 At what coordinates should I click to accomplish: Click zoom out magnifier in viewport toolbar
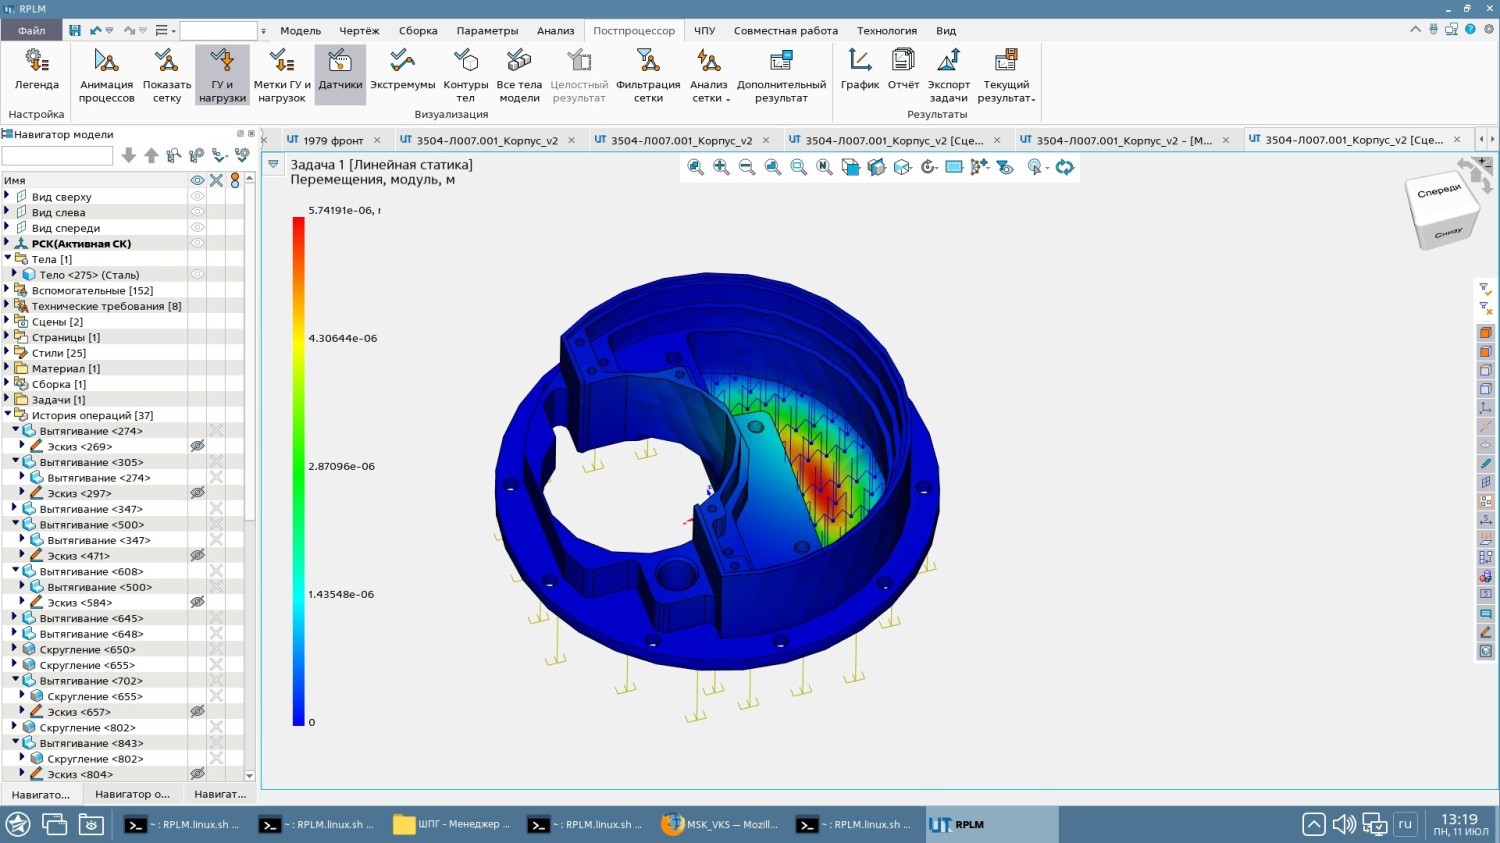point(747,167)
